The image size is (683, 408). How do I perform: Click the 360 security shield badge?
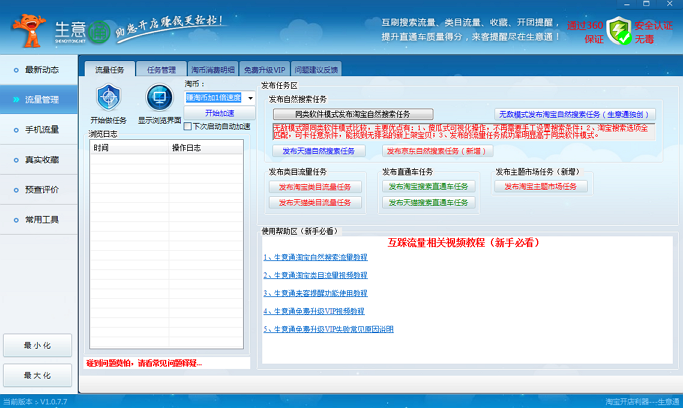click(x=619, y=31)
